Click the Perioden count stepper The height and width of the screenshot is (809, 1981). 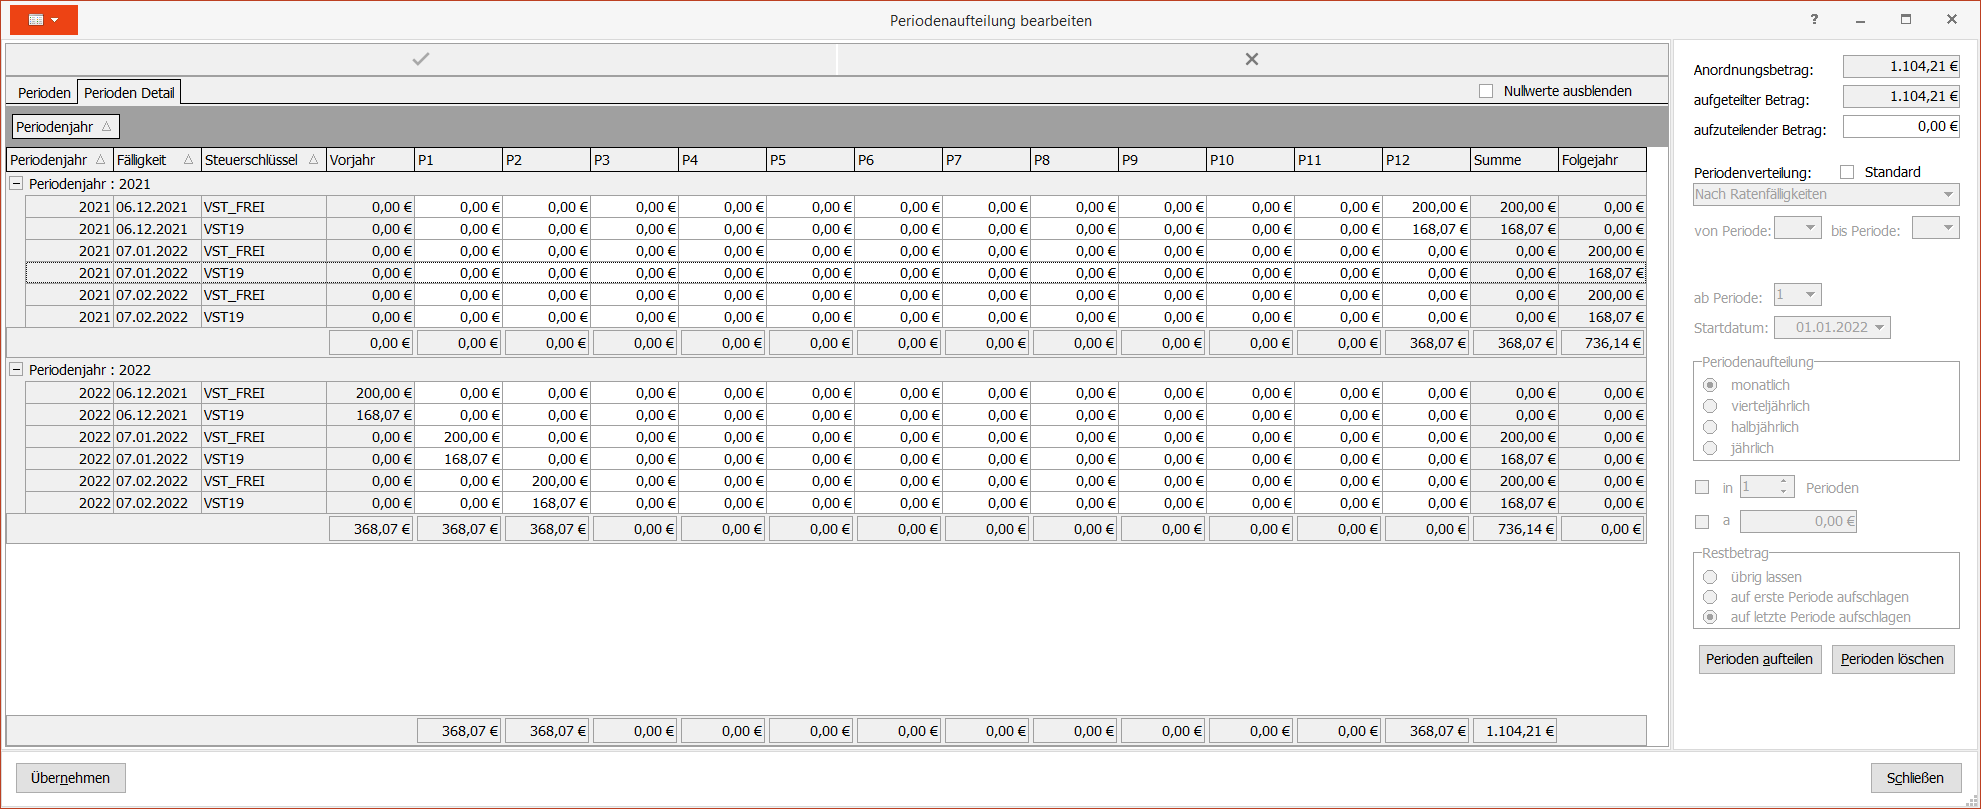click(x=1783, y=487)
